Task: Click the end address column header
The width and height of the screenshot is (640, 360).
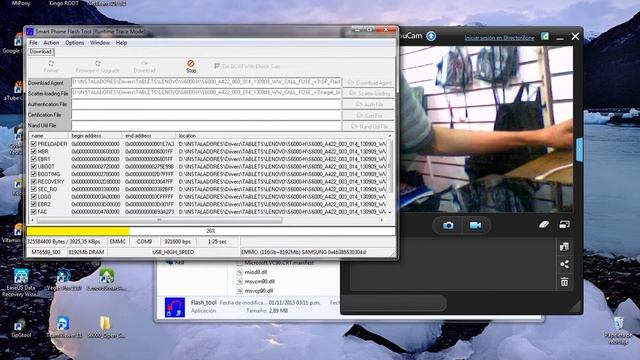Action: tap(149, 136)
